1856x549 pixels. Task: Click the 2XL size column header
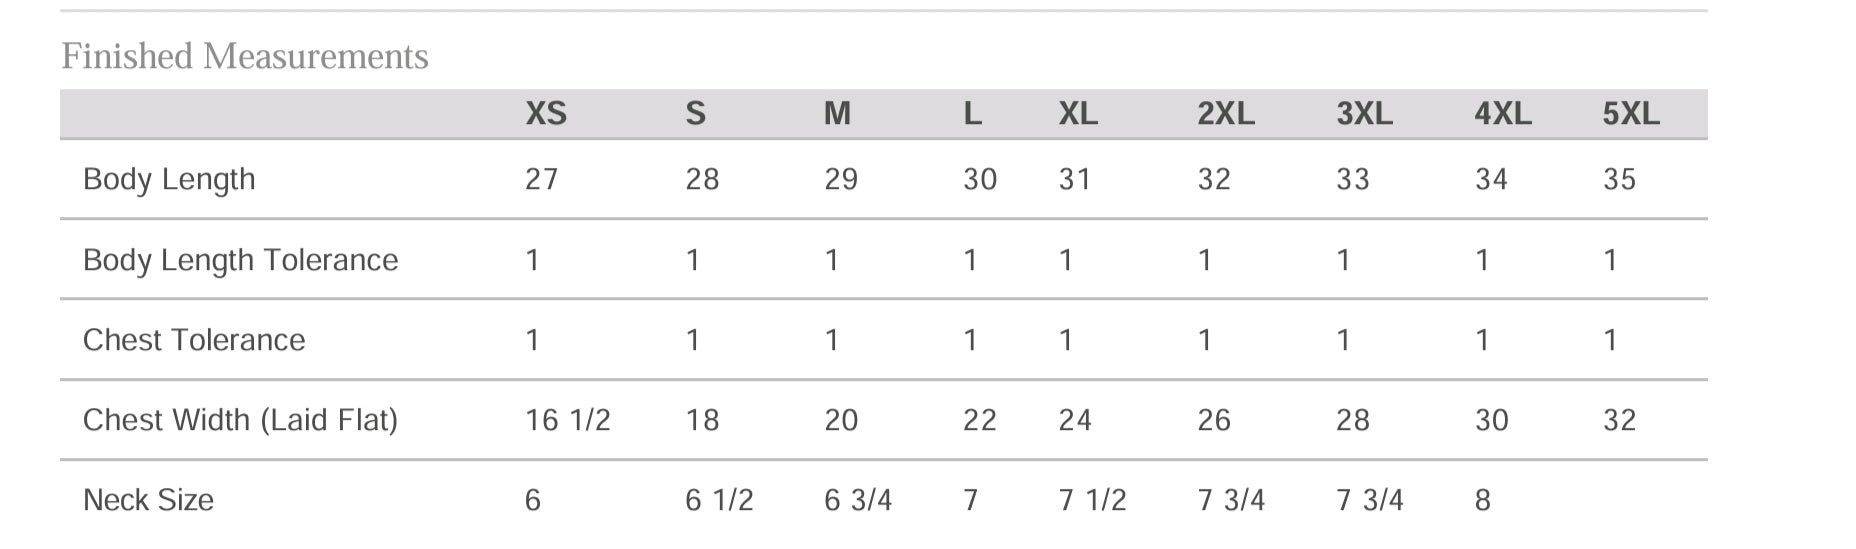point(1226,114)
